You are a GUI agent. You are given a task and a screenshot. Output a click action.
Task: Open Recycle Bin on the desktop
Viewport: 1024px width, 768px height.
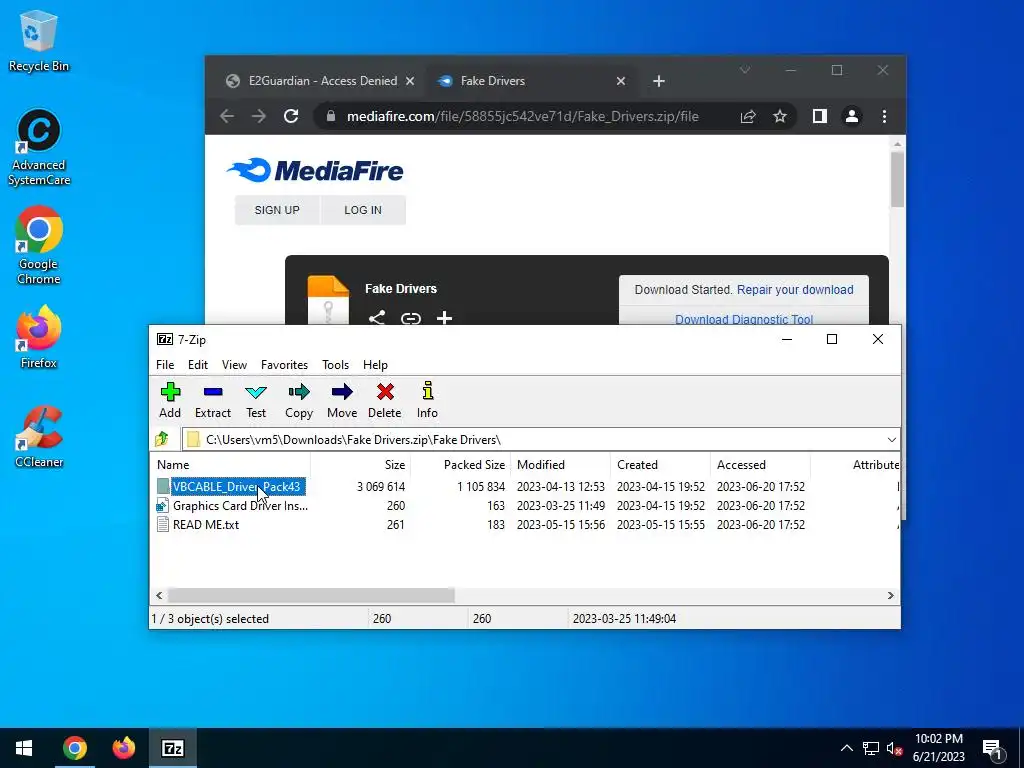pyautogui.click(x=39, y=41)
